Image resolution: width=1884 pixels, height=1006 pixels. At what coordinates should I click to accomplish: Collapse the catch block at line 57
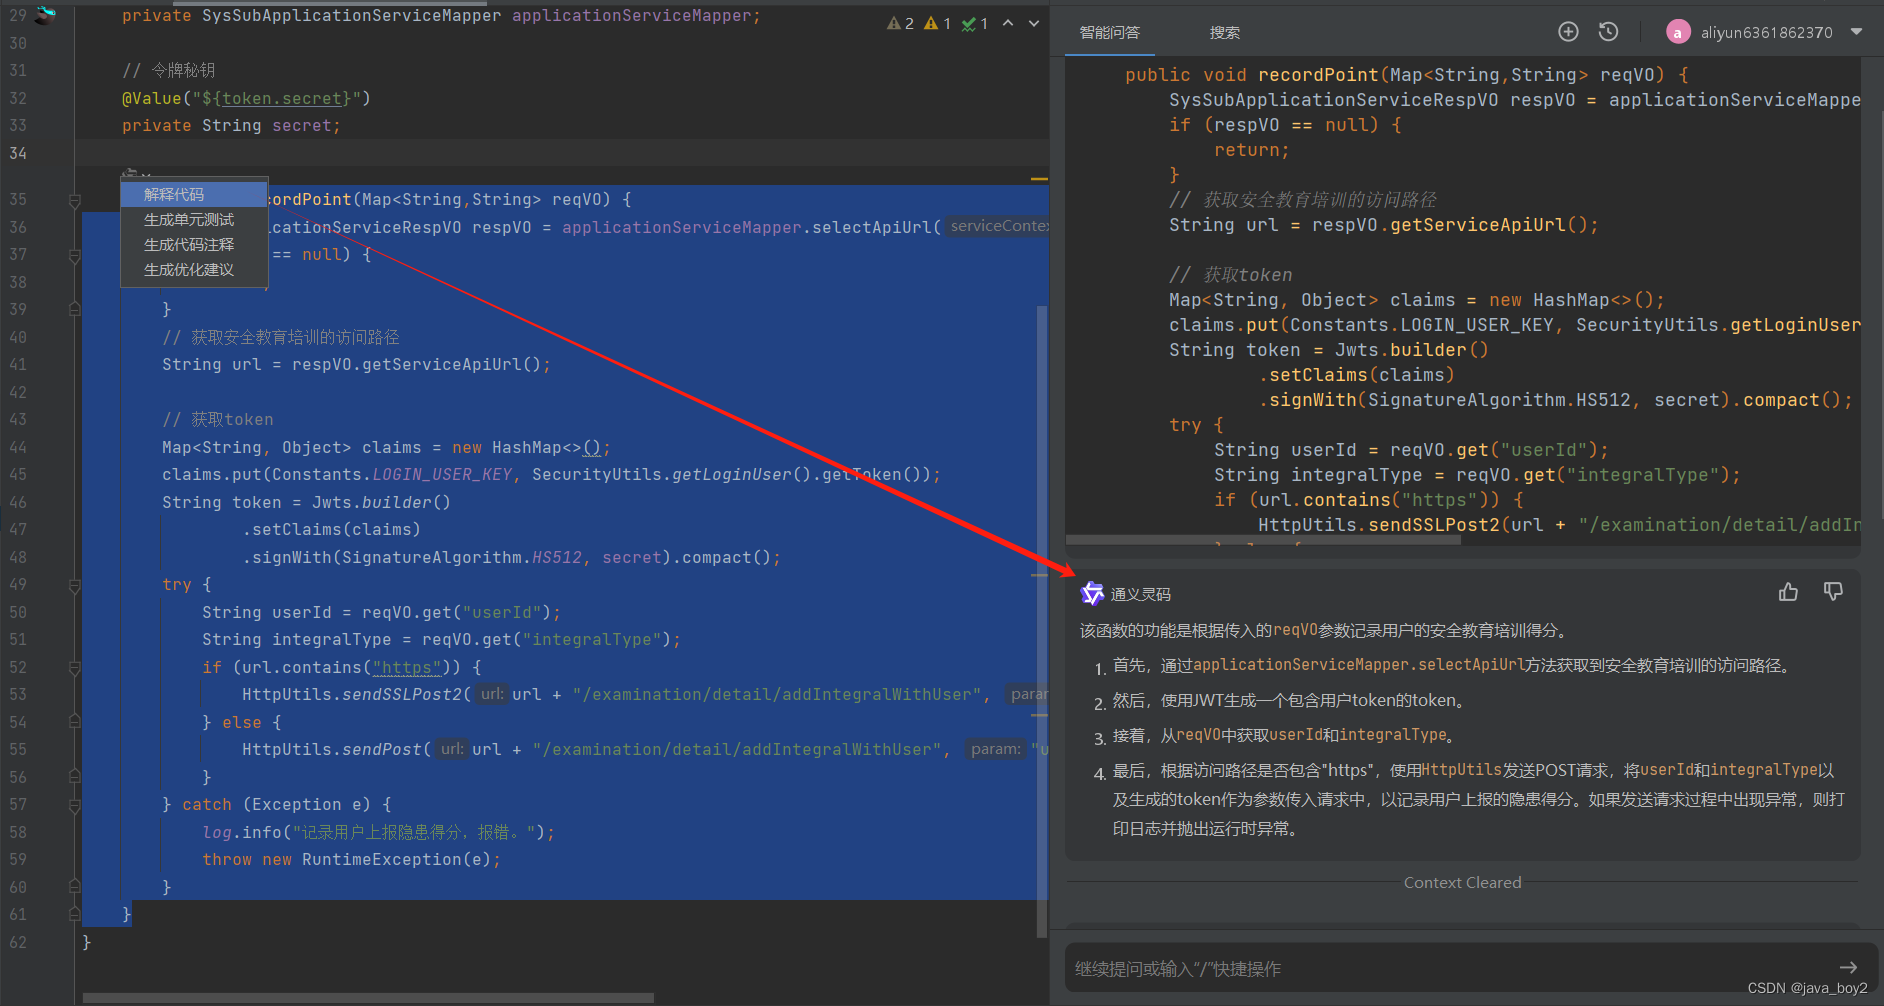pos(74,804)
